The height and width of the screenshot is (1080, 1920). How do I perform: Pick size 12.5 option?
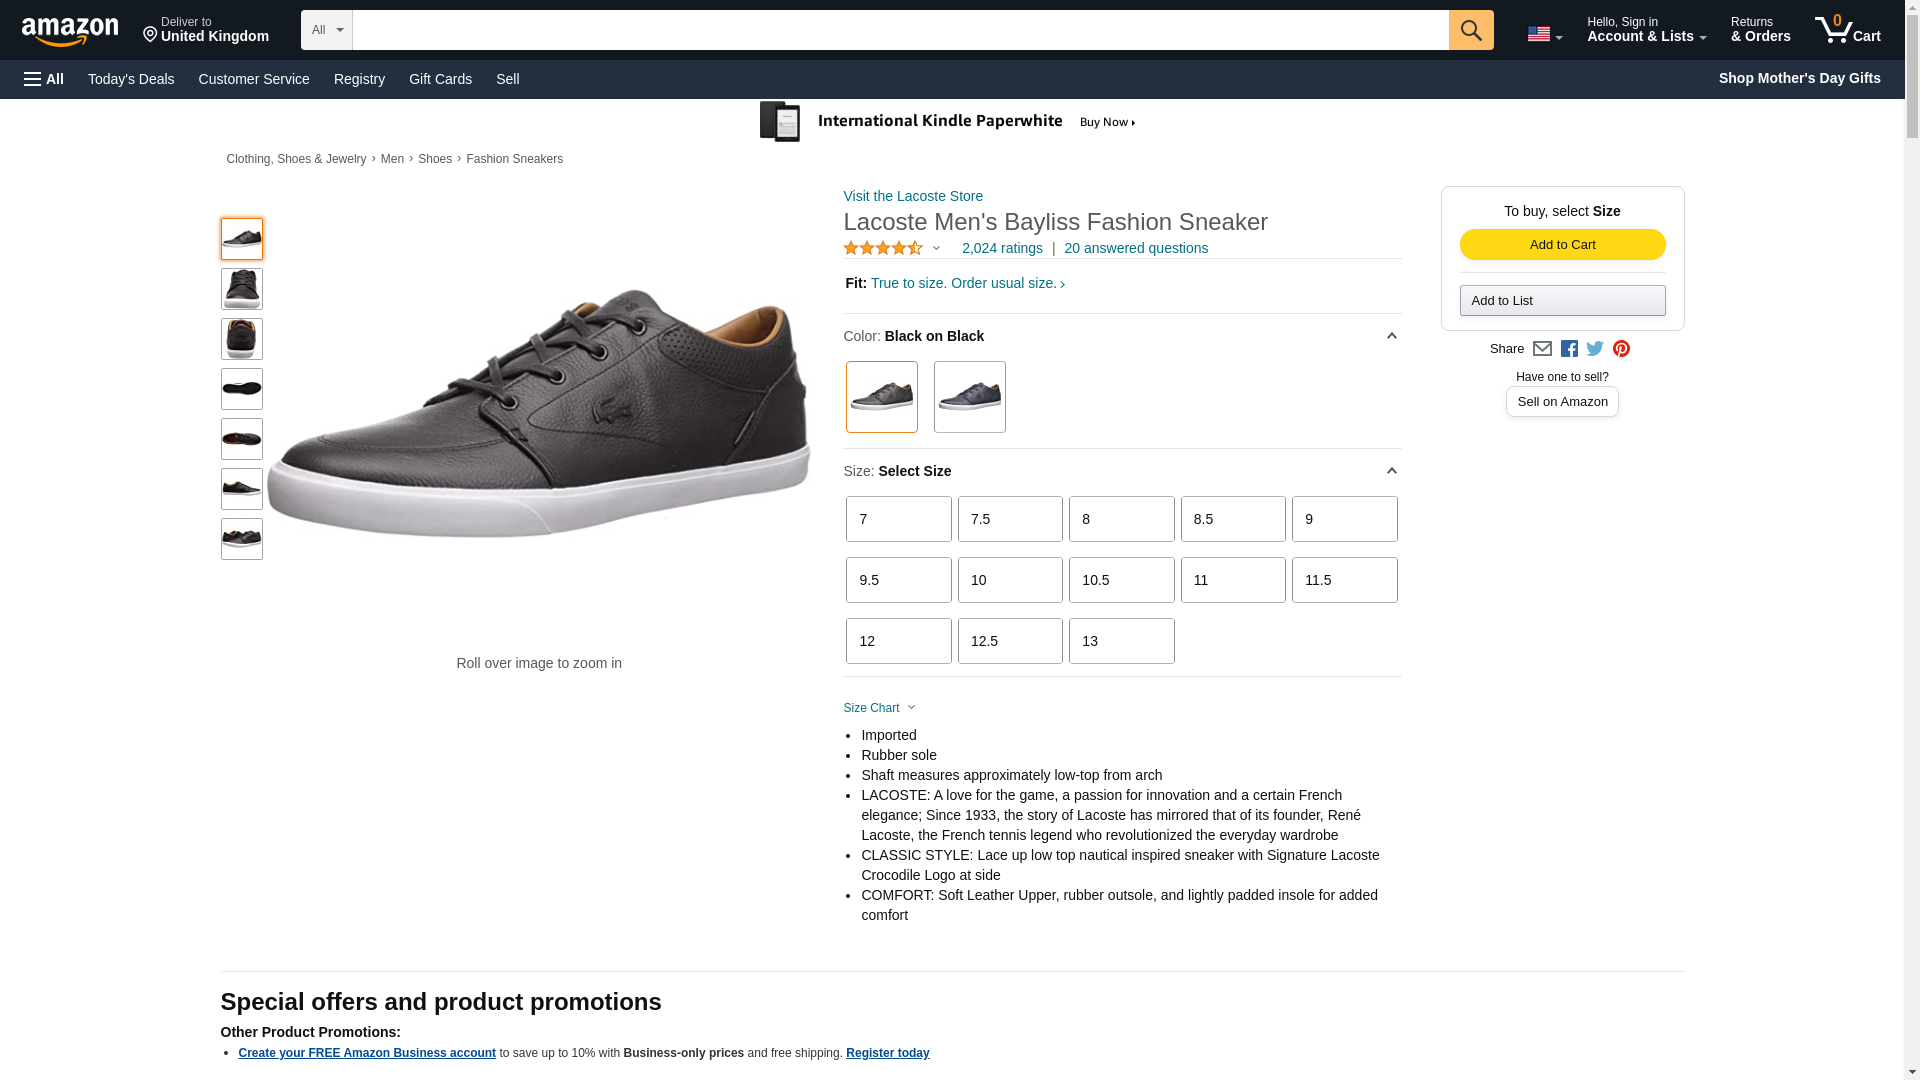tap(1009, 641)
